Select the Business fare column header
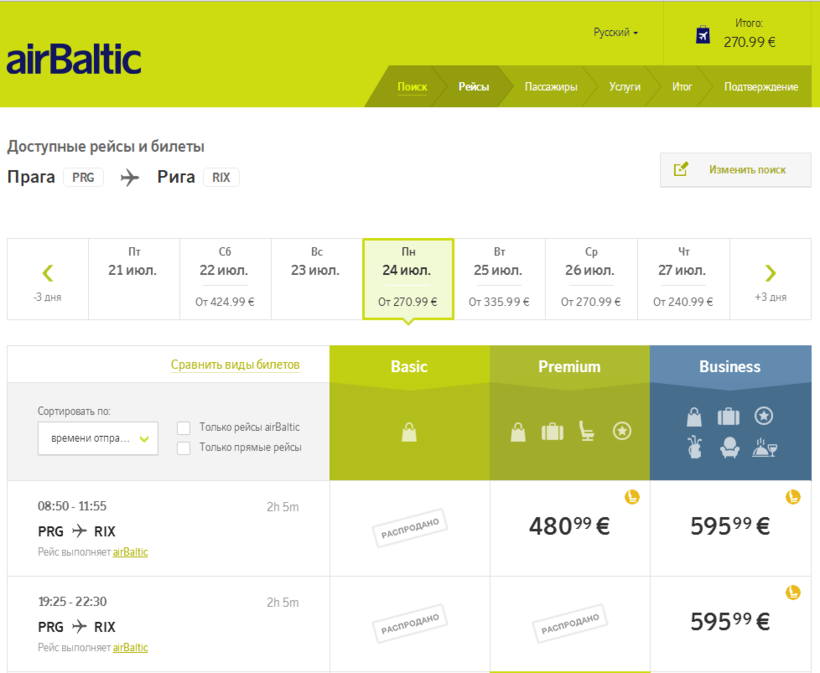The height and width of the screenshot is (673, 820). tap(731, 367)
